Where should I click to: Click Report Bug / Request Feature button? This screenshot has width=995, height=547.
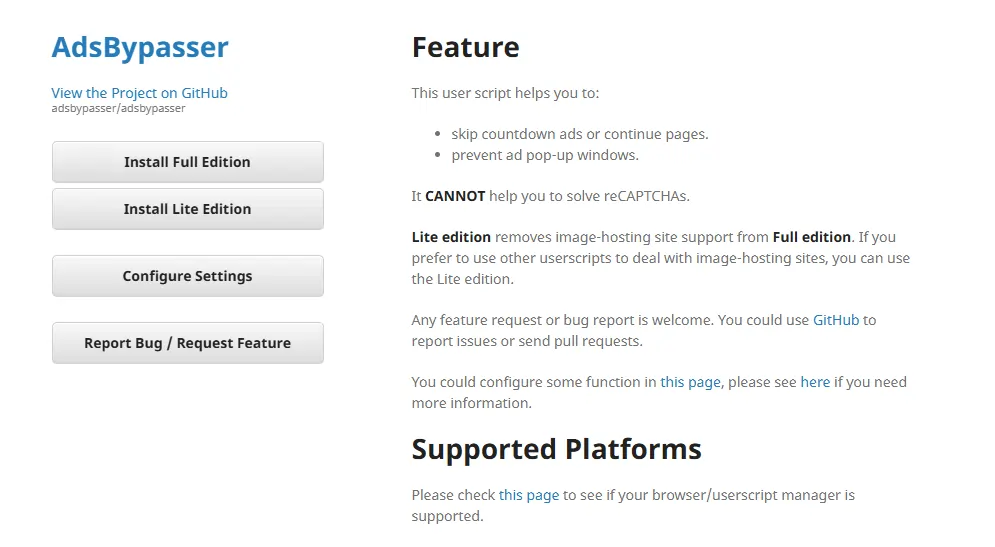[187, 343]
